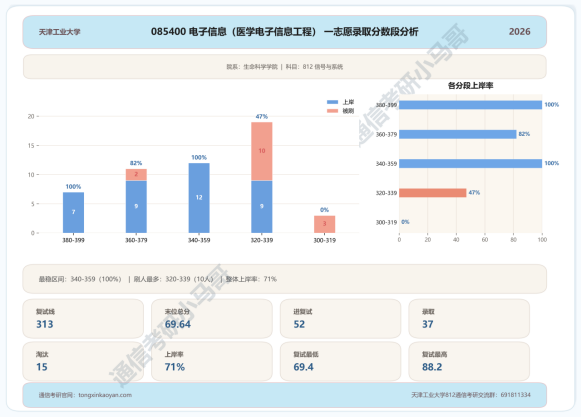The height and width of the screenshot is (418, 581).
Task: Click the 100% label above the 380-399 column
Action: pyautogui.click(x=73, y=186)
